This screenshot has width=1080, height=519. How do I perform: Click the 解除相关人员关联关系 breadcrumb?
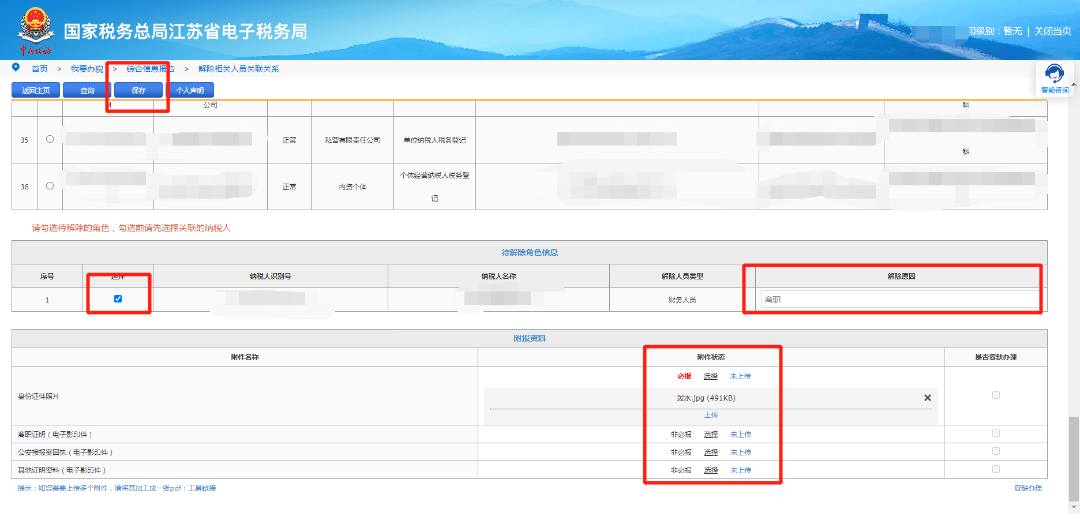point(238,69)
